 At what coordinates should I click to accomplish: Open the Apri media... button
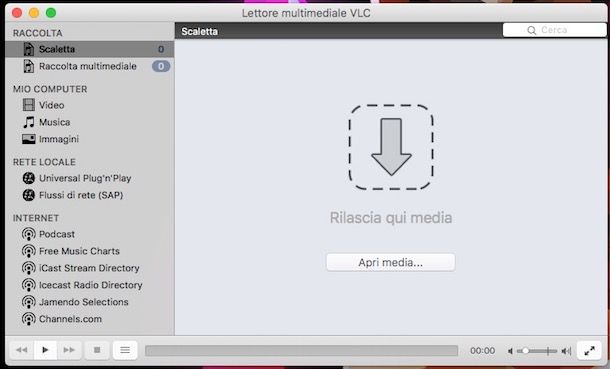[x=391, y=262]
